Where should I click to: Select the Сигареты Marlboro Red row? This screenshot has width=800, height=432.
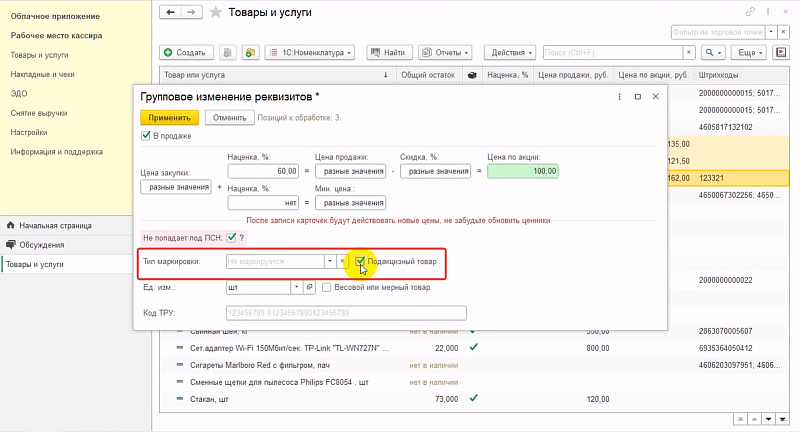[474, 365]
